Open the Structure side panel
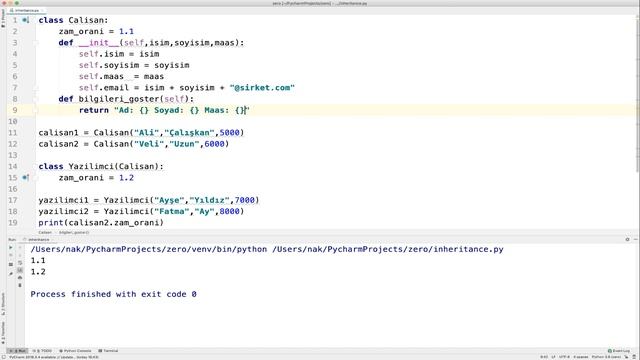The height and width of the screenshot is (360, 640). (x=3, y=304)
